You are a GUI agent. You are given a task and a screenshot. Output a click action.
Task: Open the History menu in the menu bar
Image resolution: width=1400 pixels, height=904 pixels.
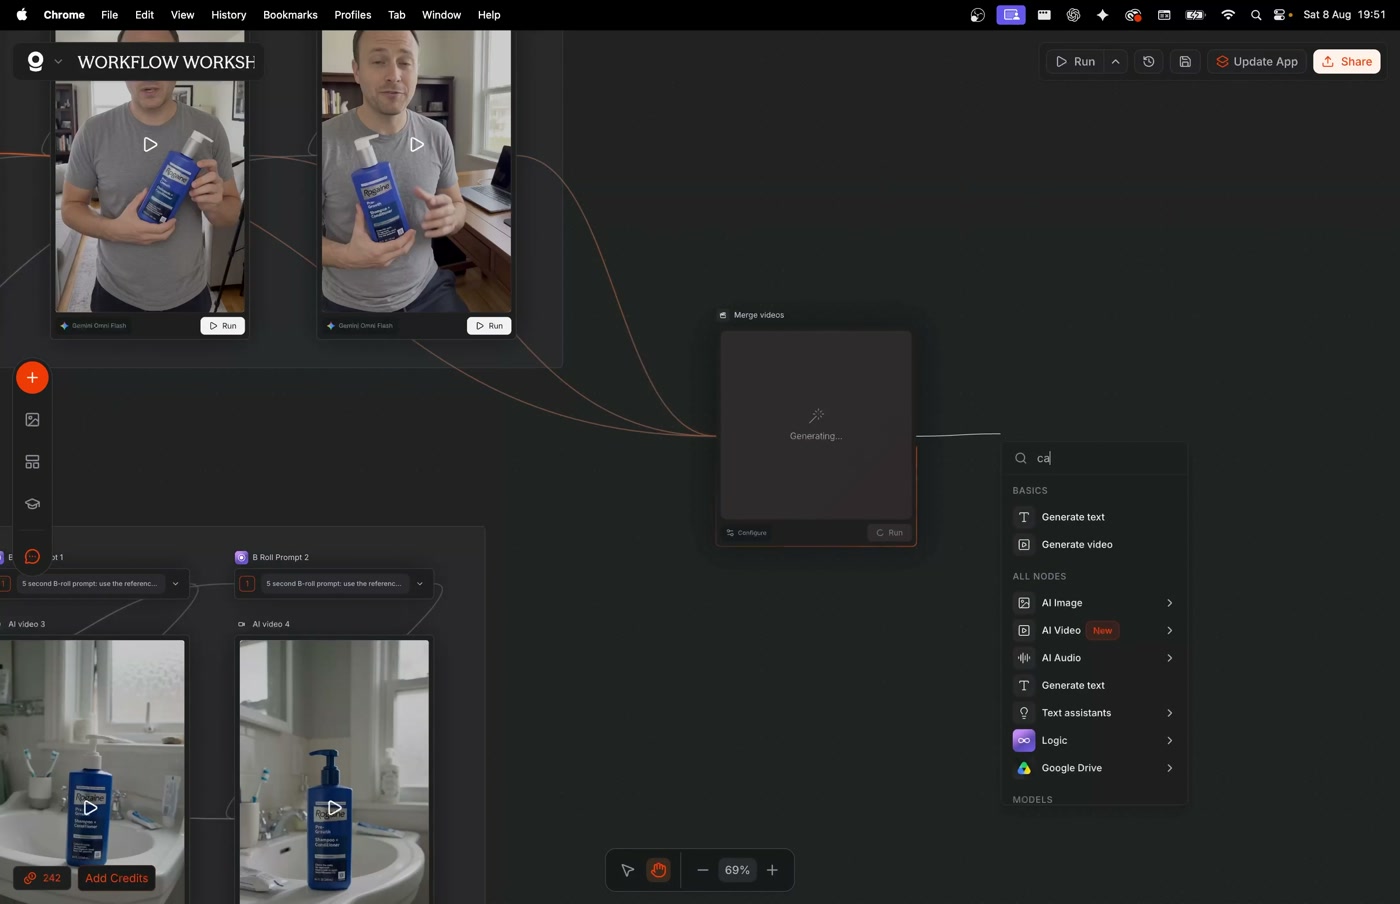(229, 15)
